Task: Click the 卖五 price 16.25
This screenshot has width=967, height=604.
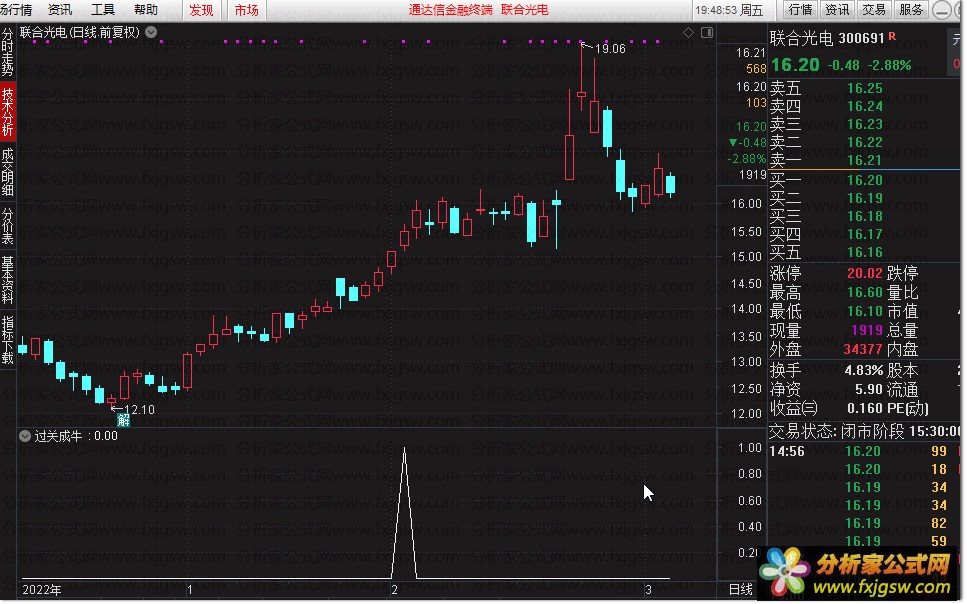Action: (865, 89)
